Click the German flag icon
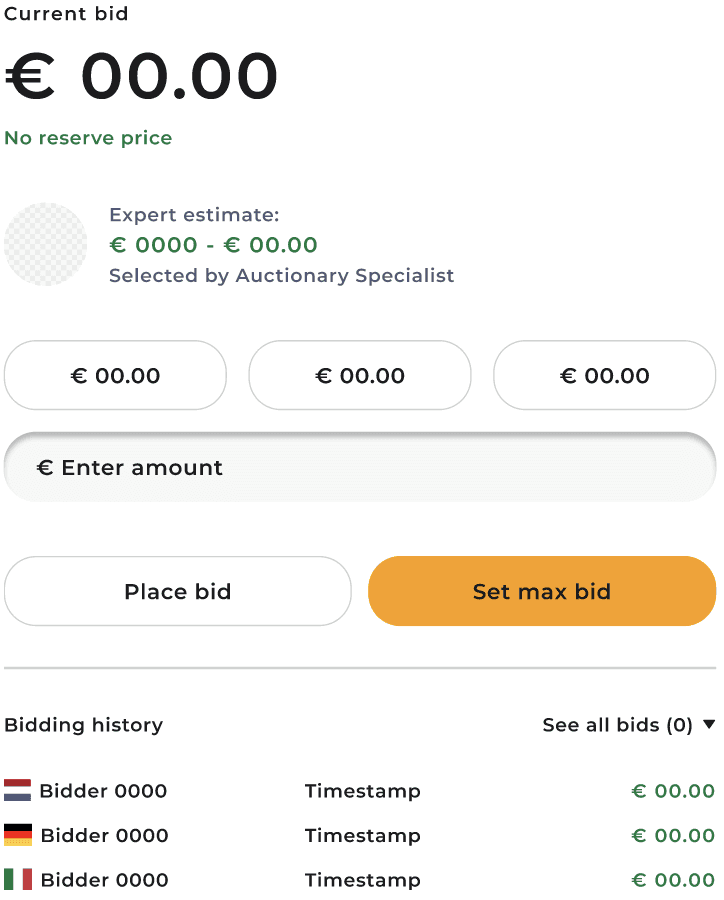Image resolution: width=724 pixels, height=900 pixels. coord(18,835)
